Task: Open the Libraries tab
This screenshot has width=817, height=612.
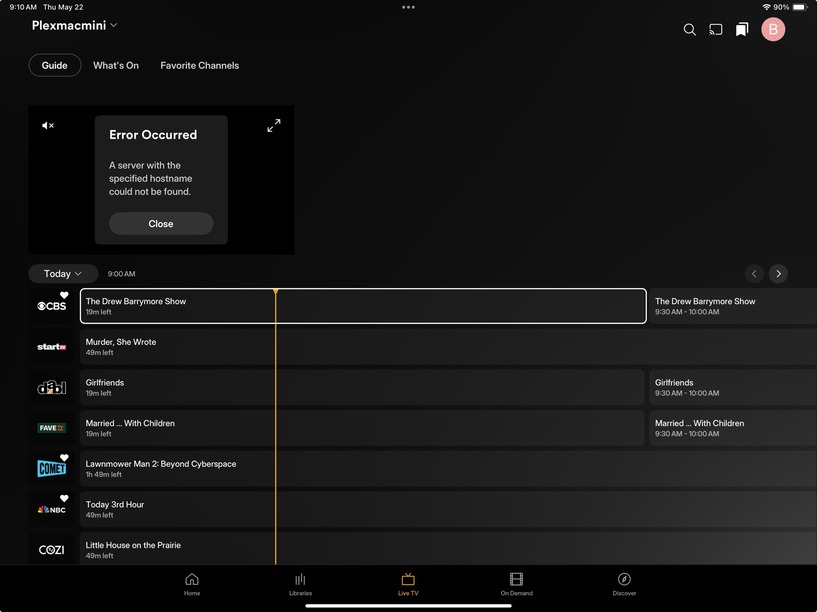Action: pos(300,584)
